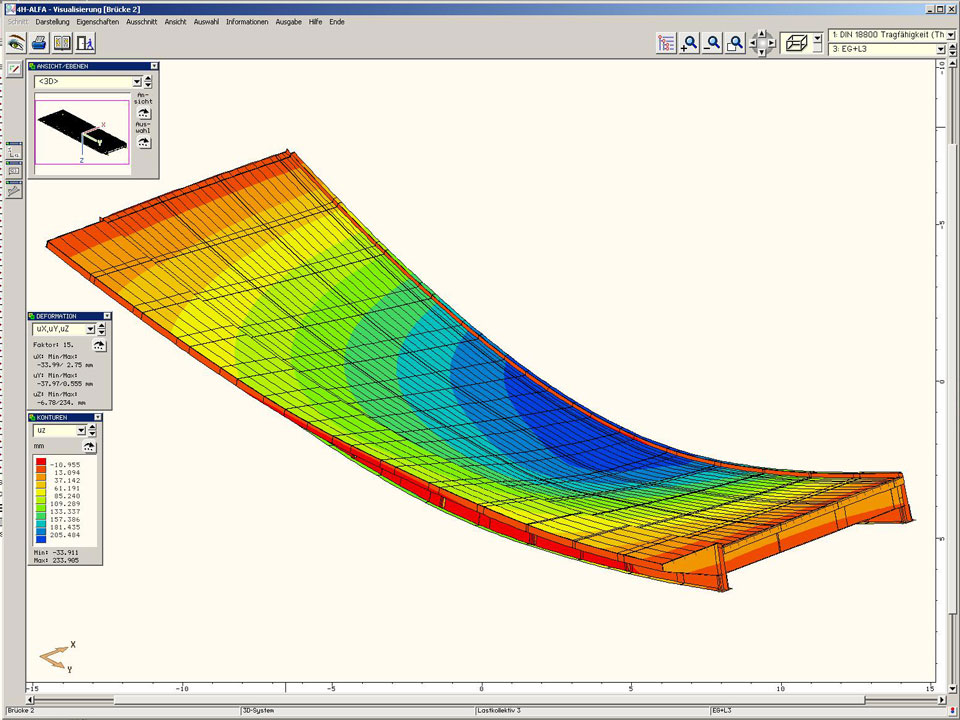Viewport: 960px width, 720px height.
Task: Click the zoom in magnifier icon
Action: pos(689,43)
